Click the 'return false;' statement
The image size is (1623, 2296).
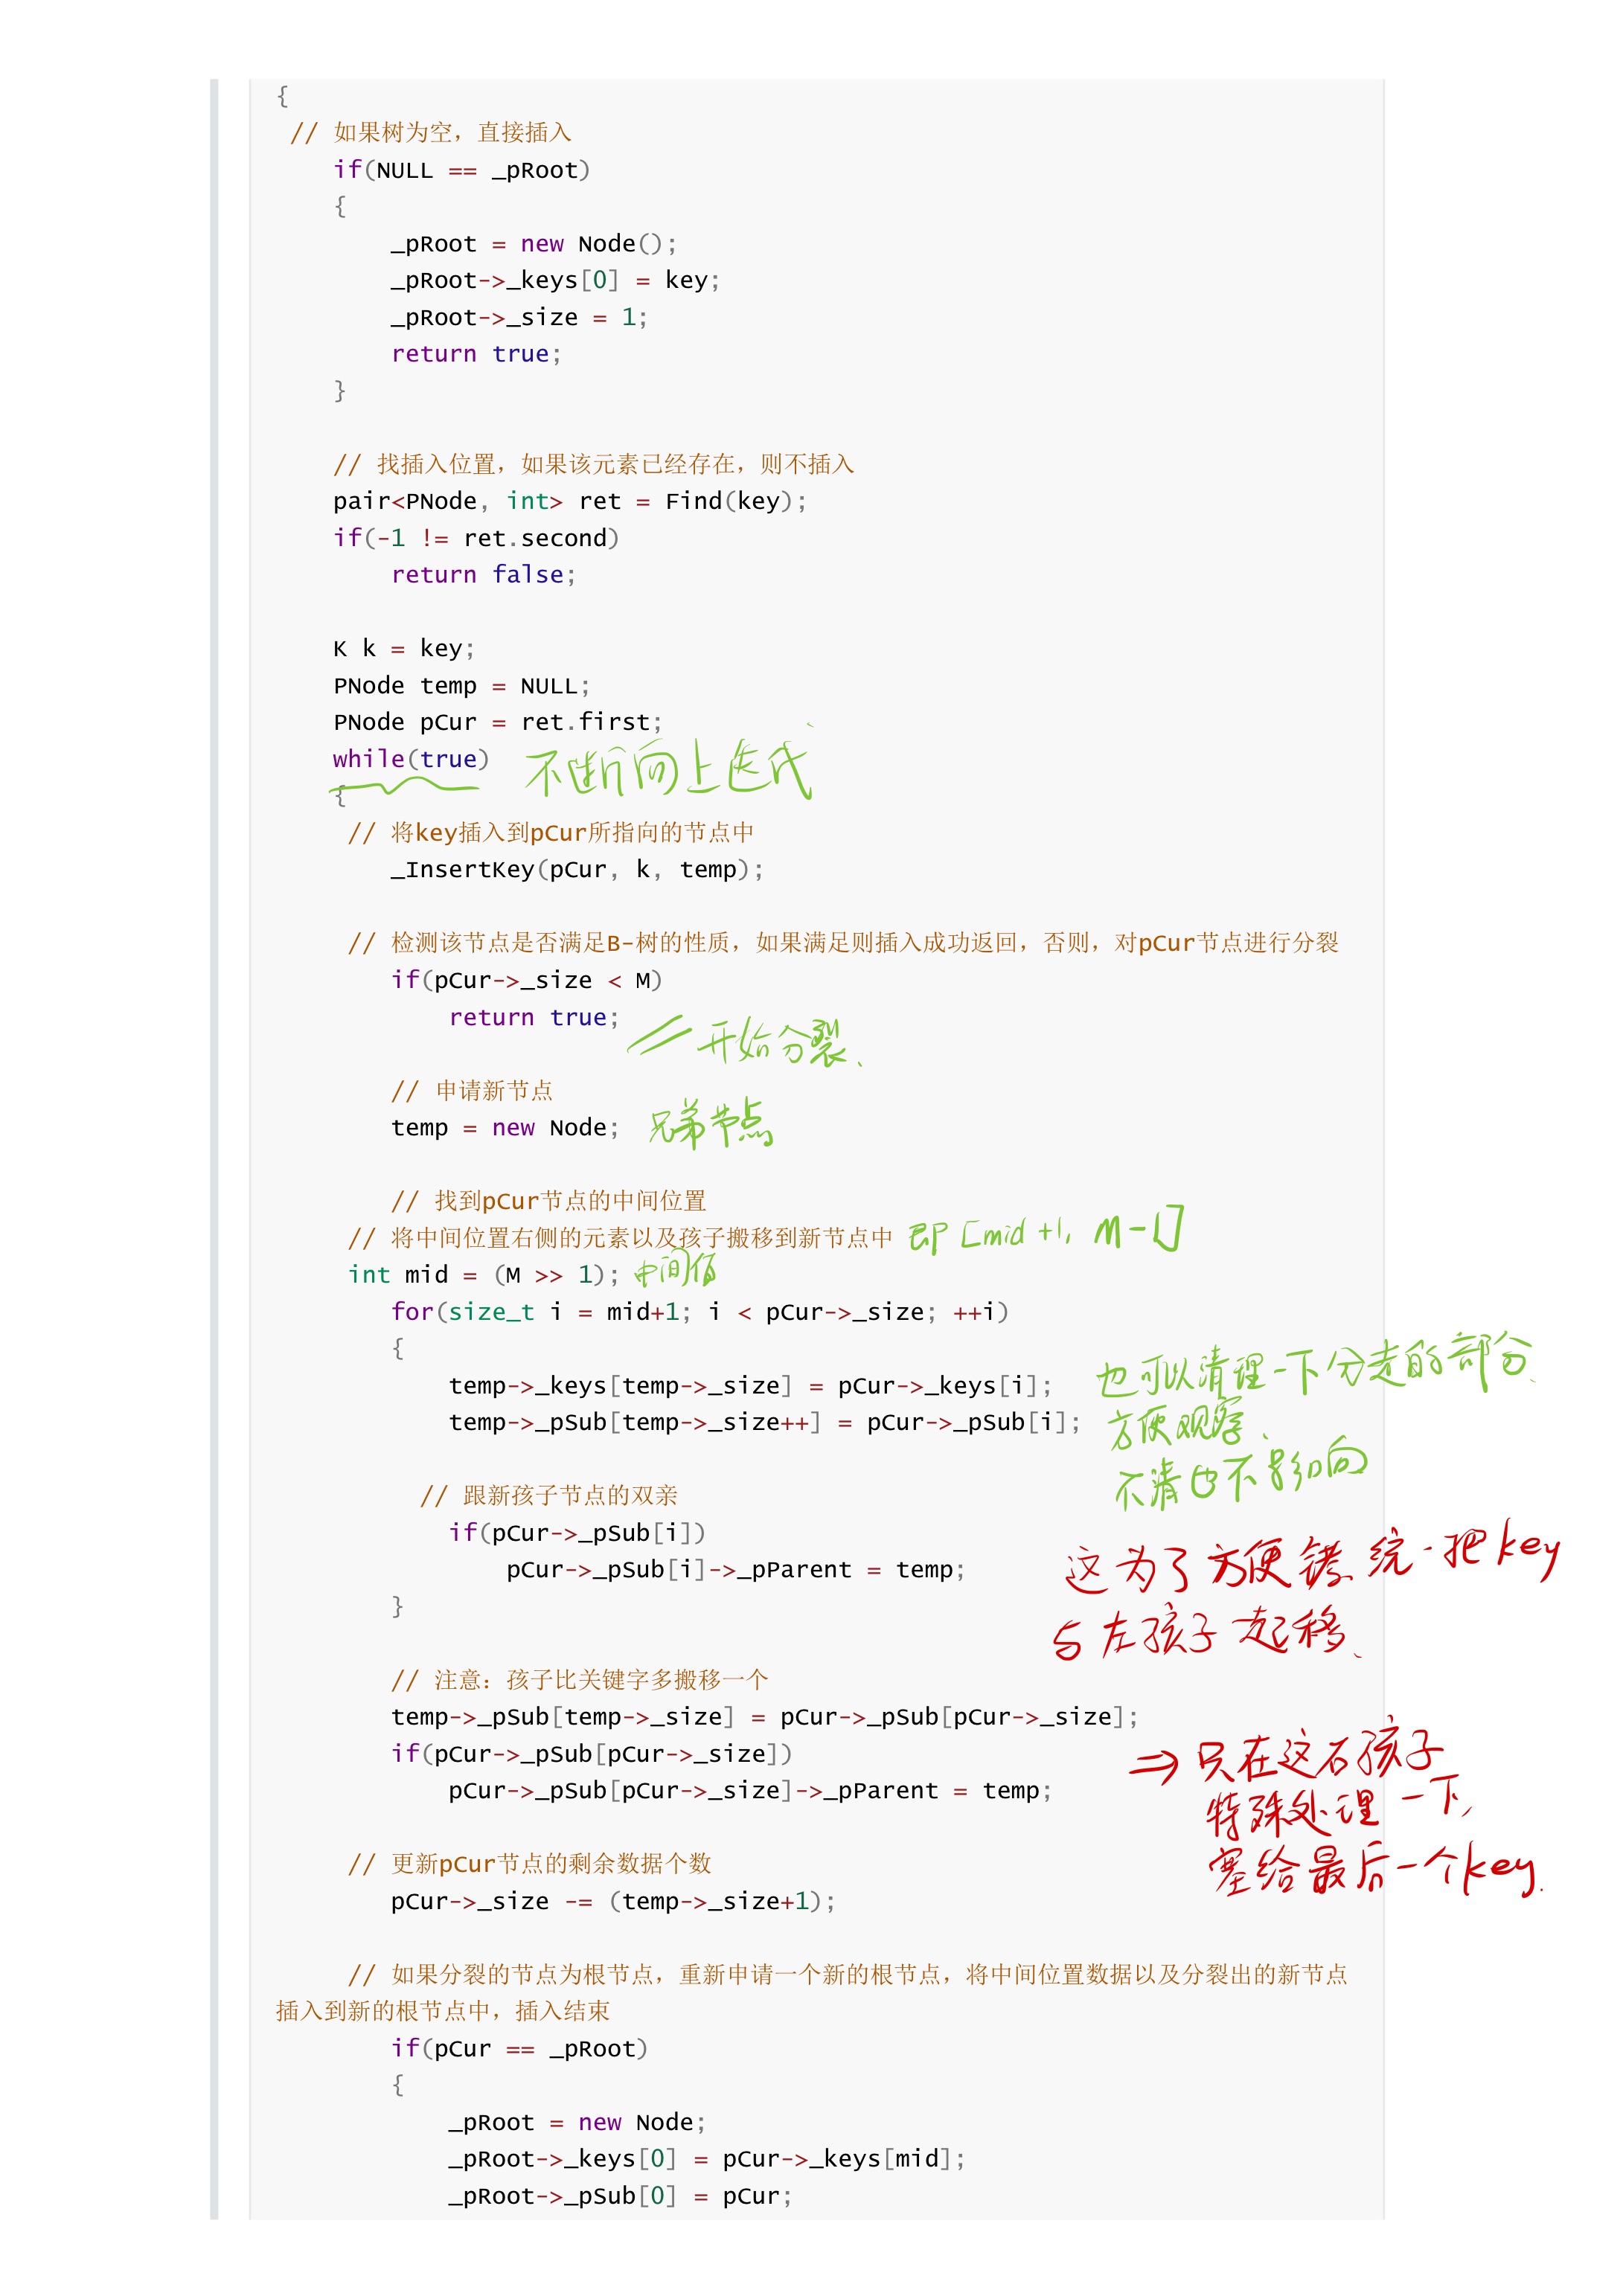click(483, 575)
